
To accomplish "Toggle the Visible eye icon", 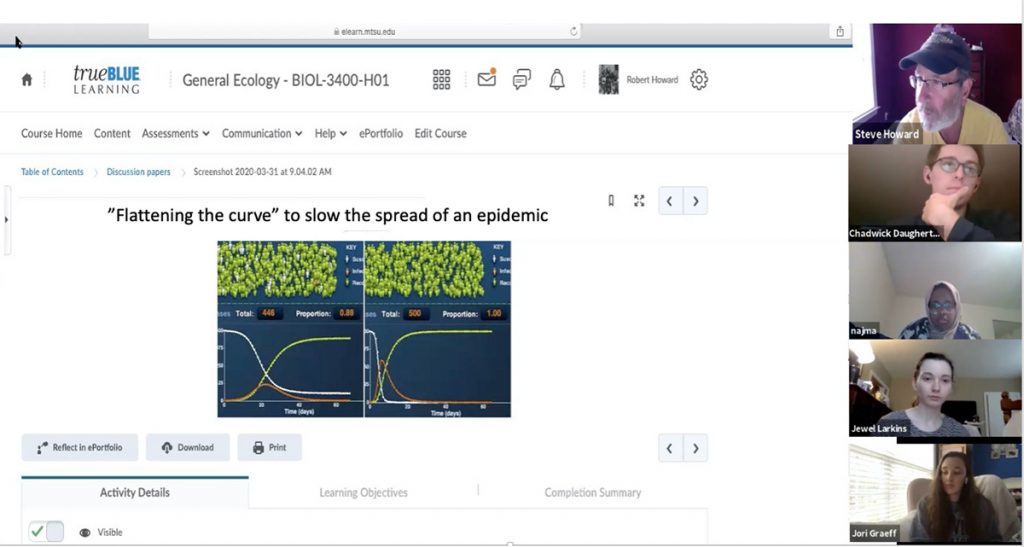I will tap(85, 532).
